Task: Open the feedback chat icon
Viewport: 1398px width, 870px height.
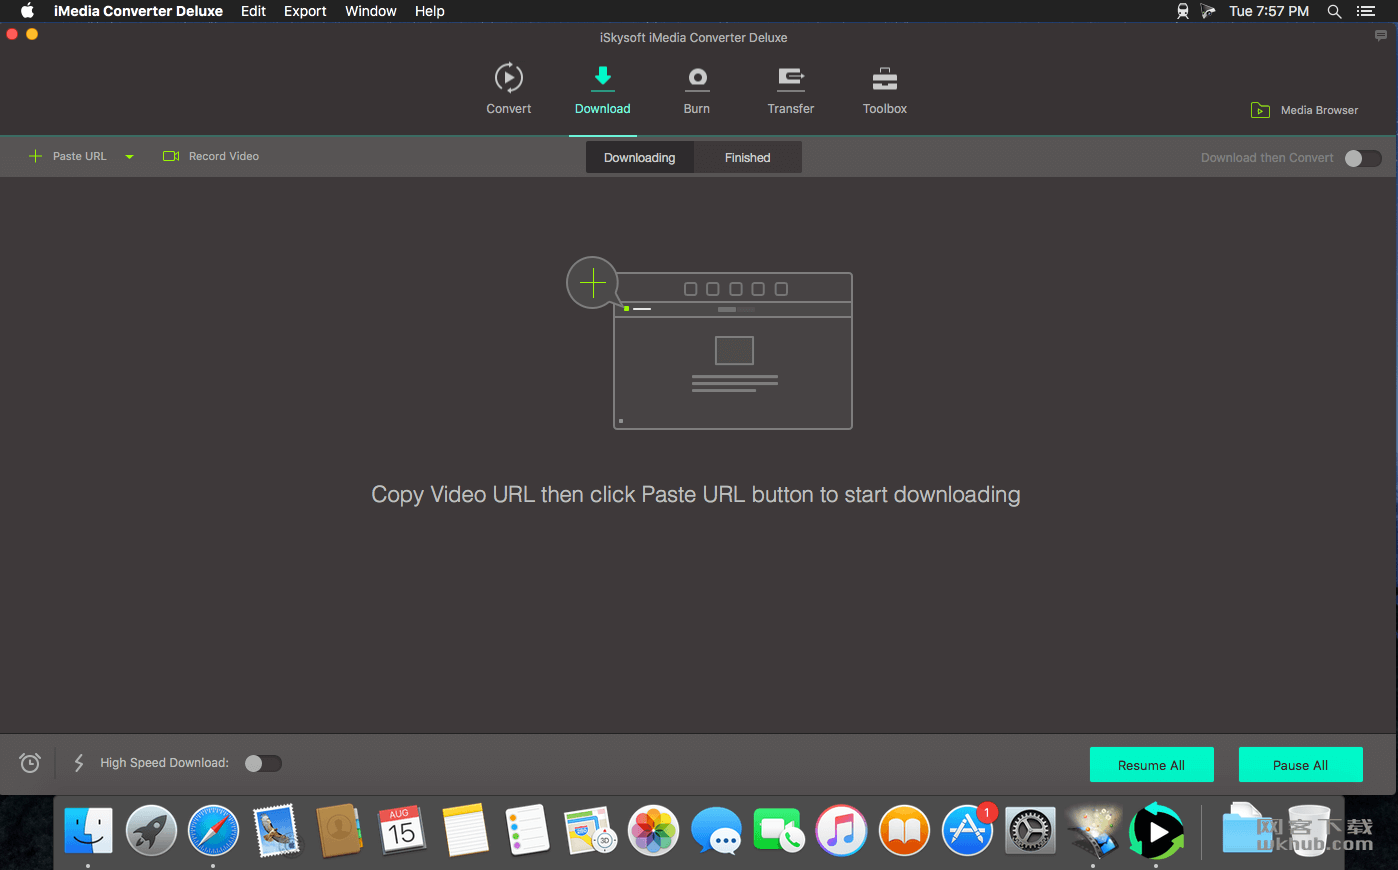Action: 1381,35
